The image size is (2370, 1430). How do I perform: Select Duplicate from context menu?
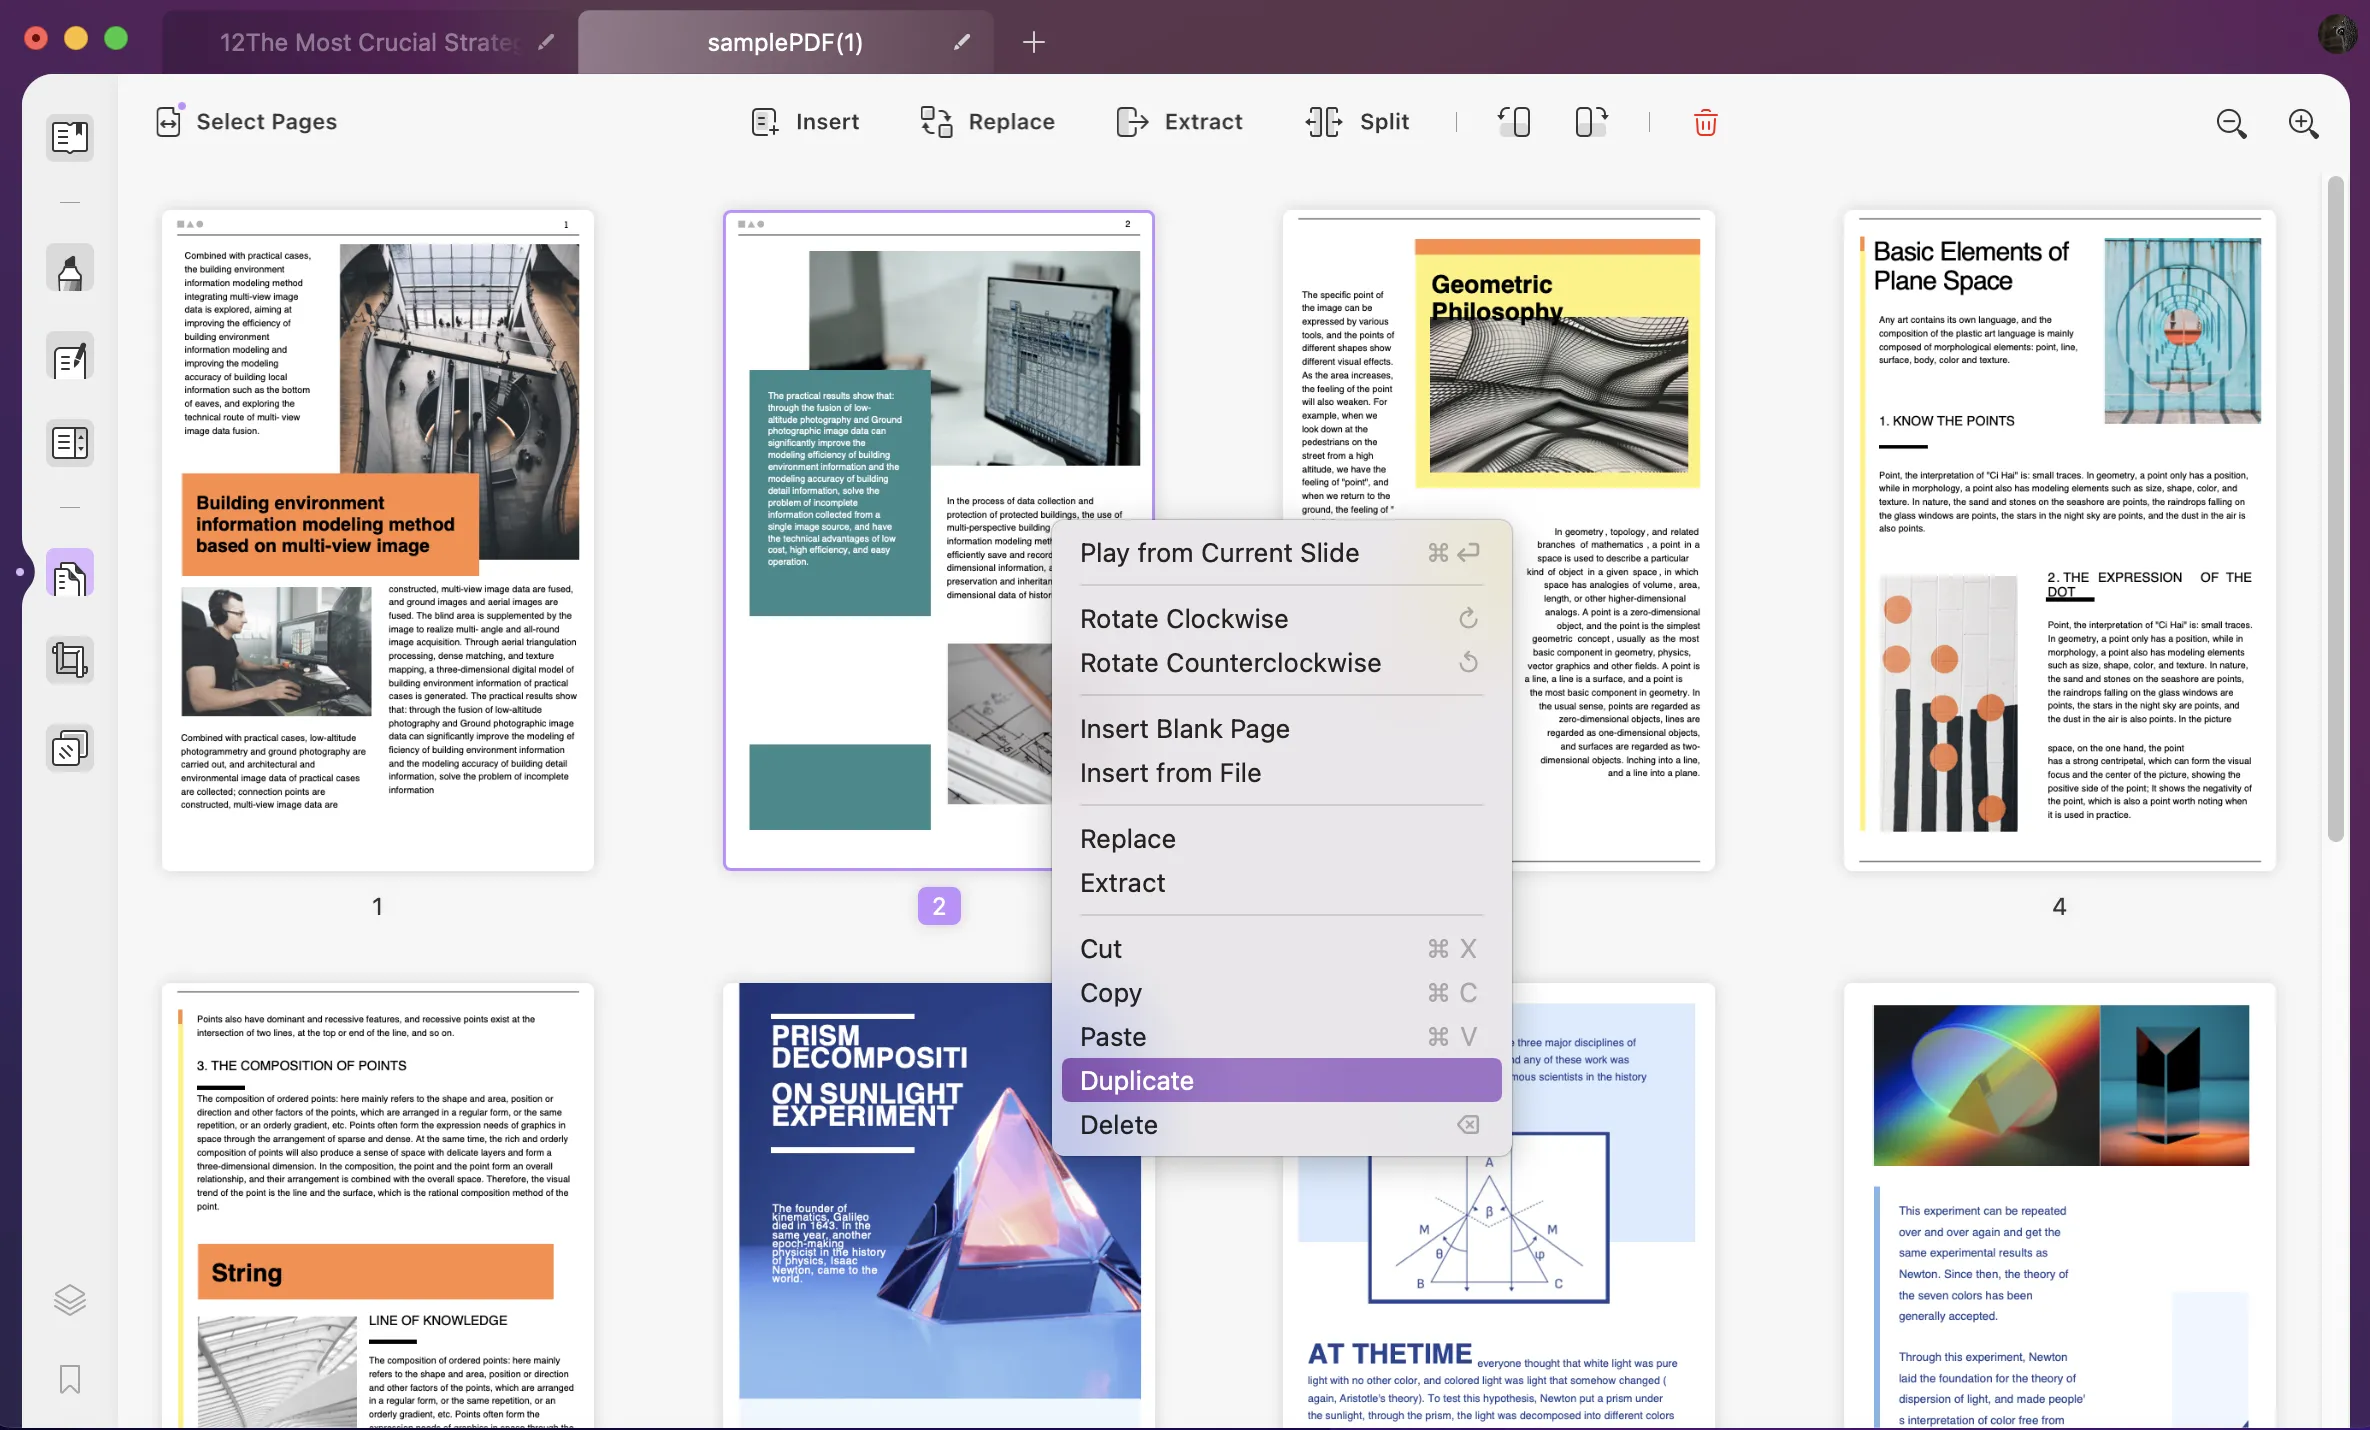click(x=1136, y=1080)
